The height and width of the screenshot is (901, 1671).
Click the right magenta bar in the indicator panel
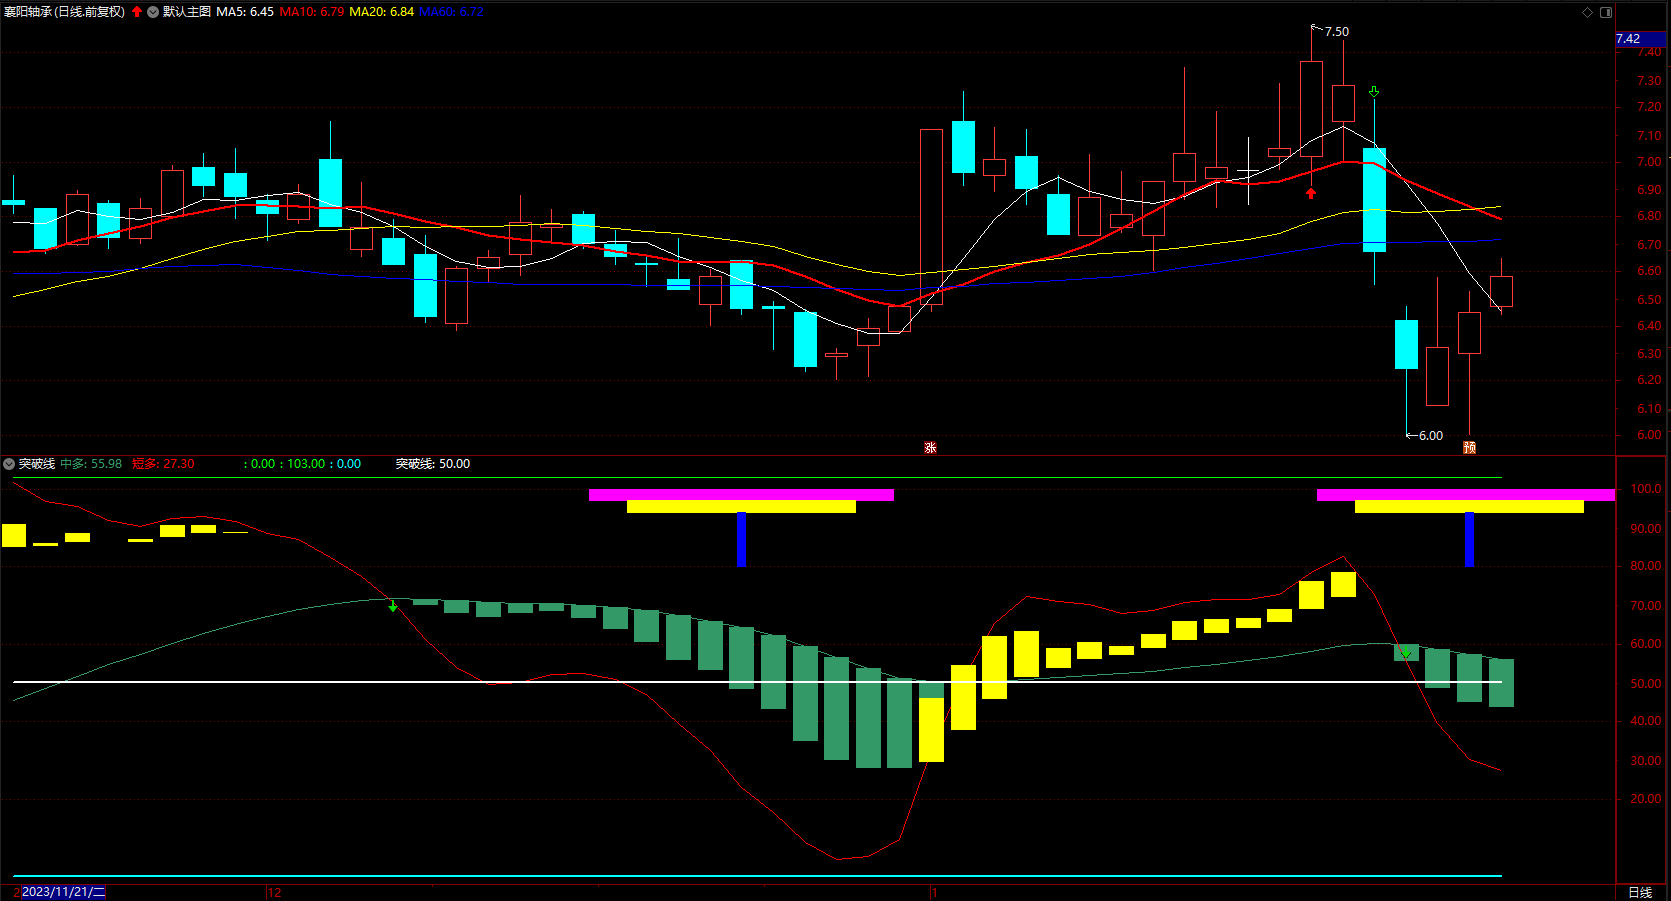coord(1466,495)
